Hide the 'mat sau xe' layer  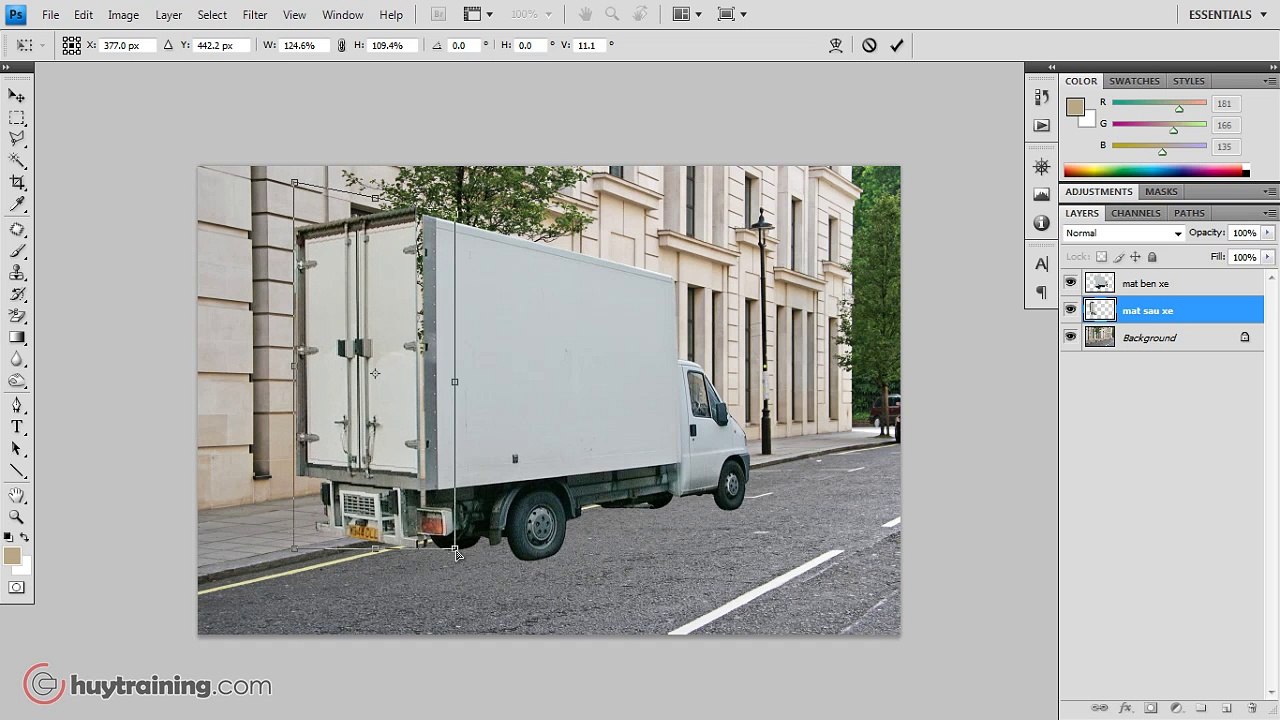coord(1071,310)
